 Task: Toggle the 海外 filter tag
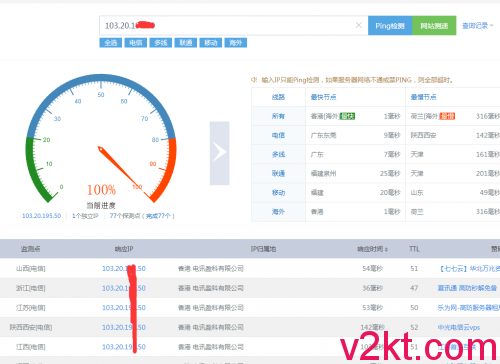(x=236, y=43)
